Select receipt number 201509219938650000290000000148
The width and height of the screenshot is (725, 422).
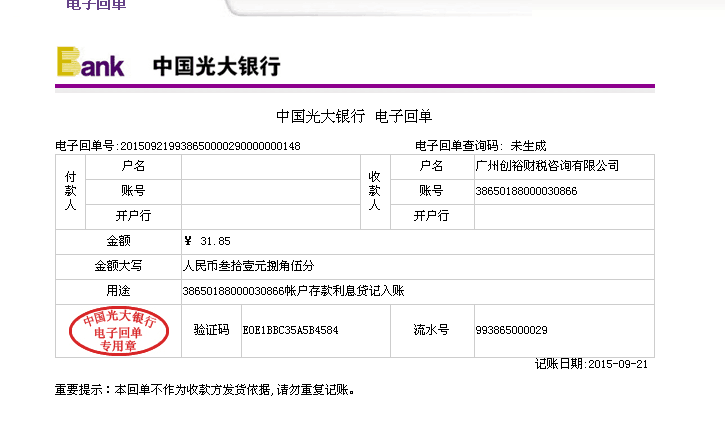210,146
